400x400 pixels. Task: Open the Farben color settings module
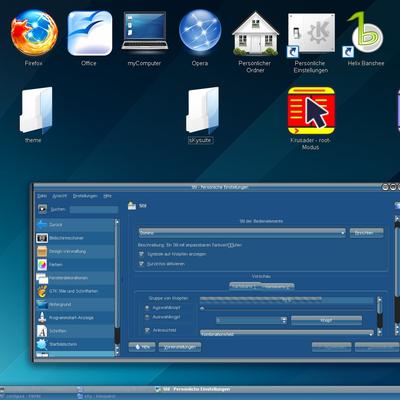coord(75,265)
